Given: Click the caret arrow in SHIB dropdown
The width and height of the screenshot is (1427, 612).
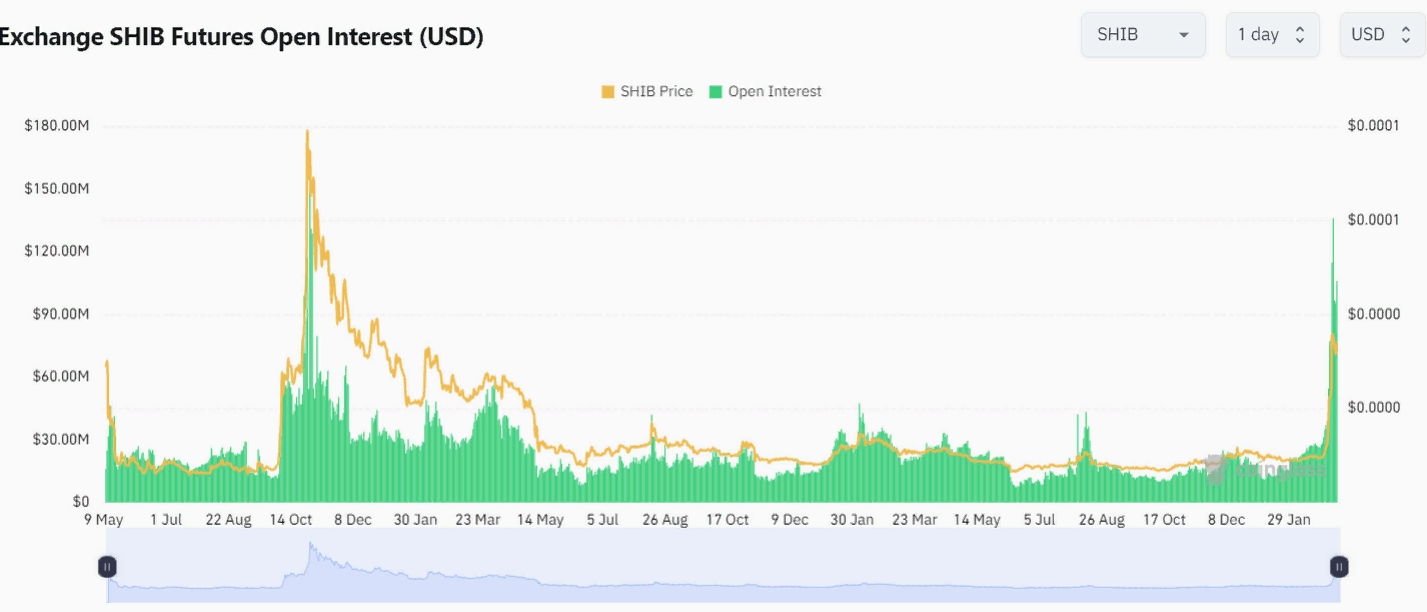Looking at the screenshot, I should [x=1184, y=35].
